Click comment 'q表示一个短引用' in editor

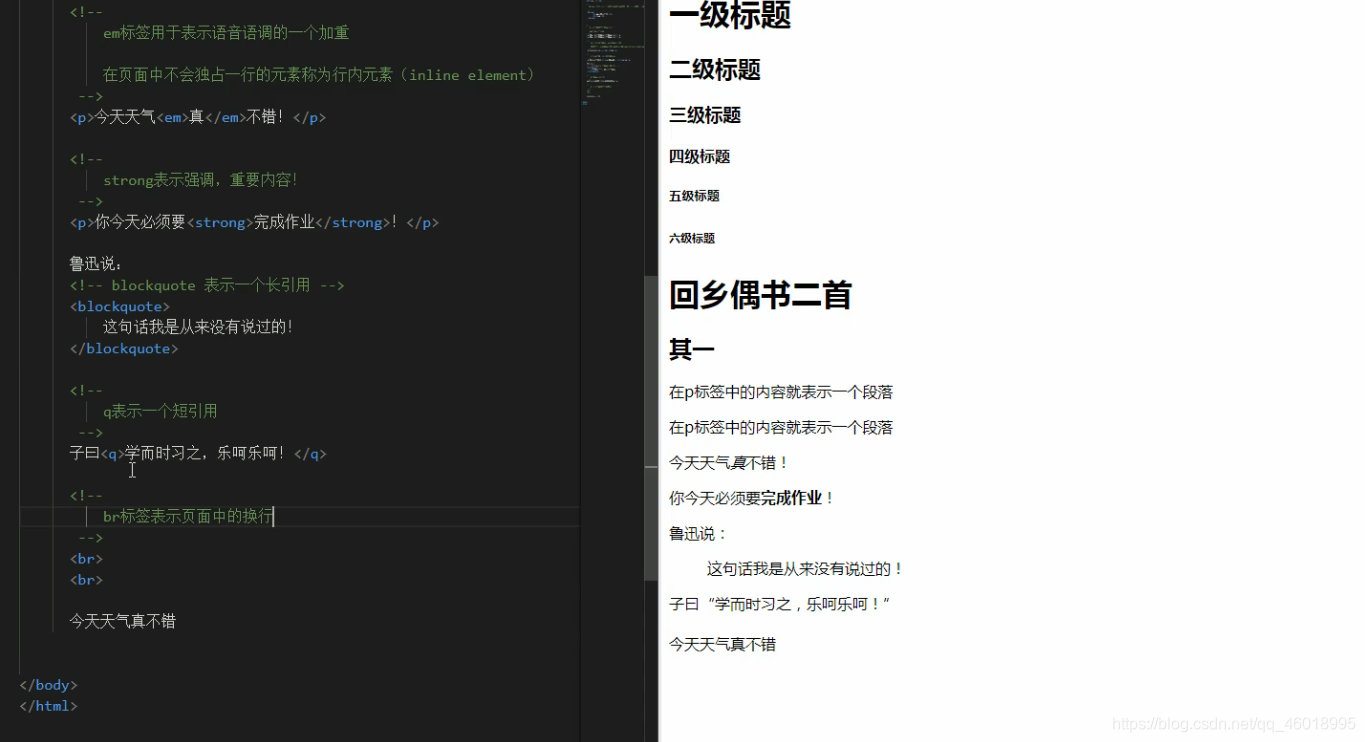[x=160, y=411]
